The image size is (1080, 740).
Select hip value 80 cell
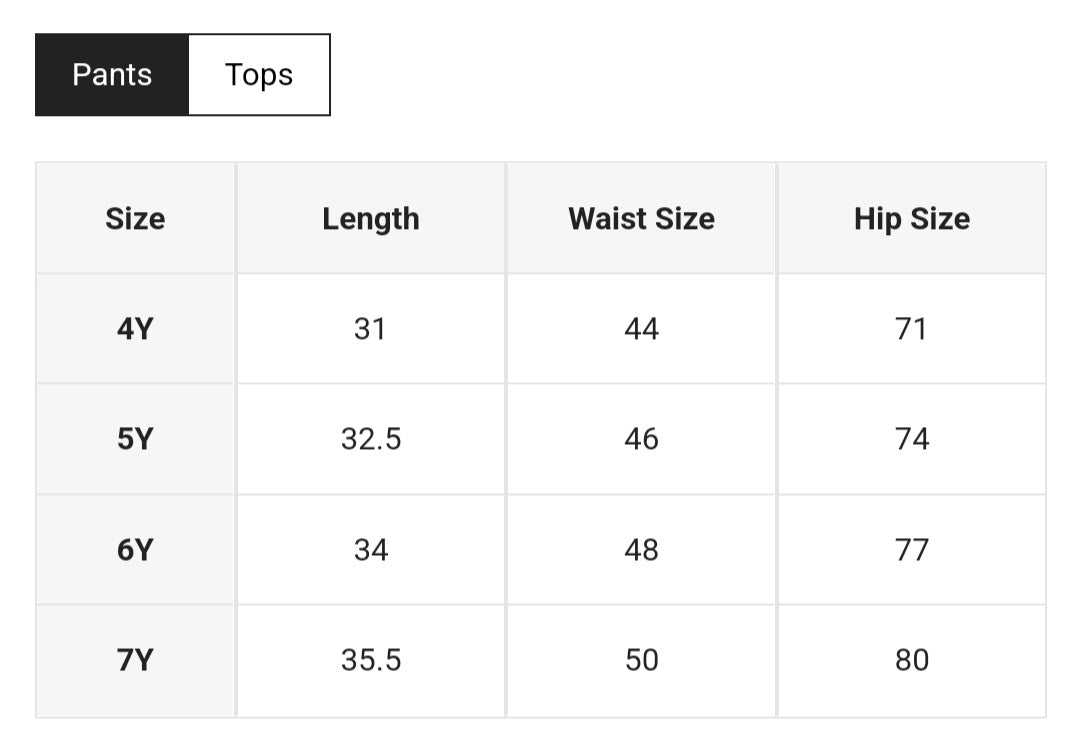point(911,660)
